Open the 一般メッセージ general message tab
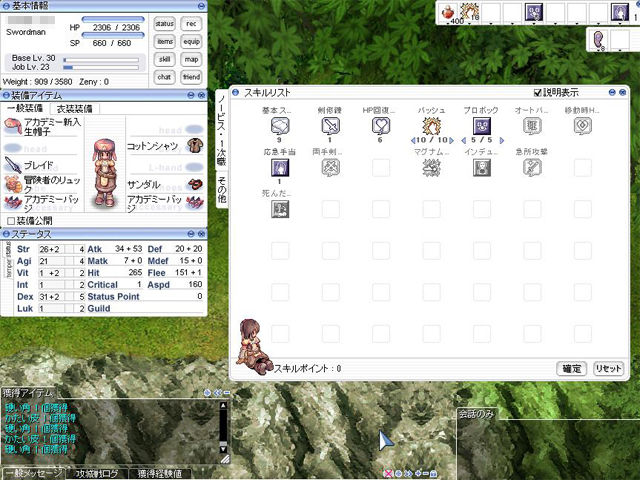640x480 pixels. pos(33,473)
